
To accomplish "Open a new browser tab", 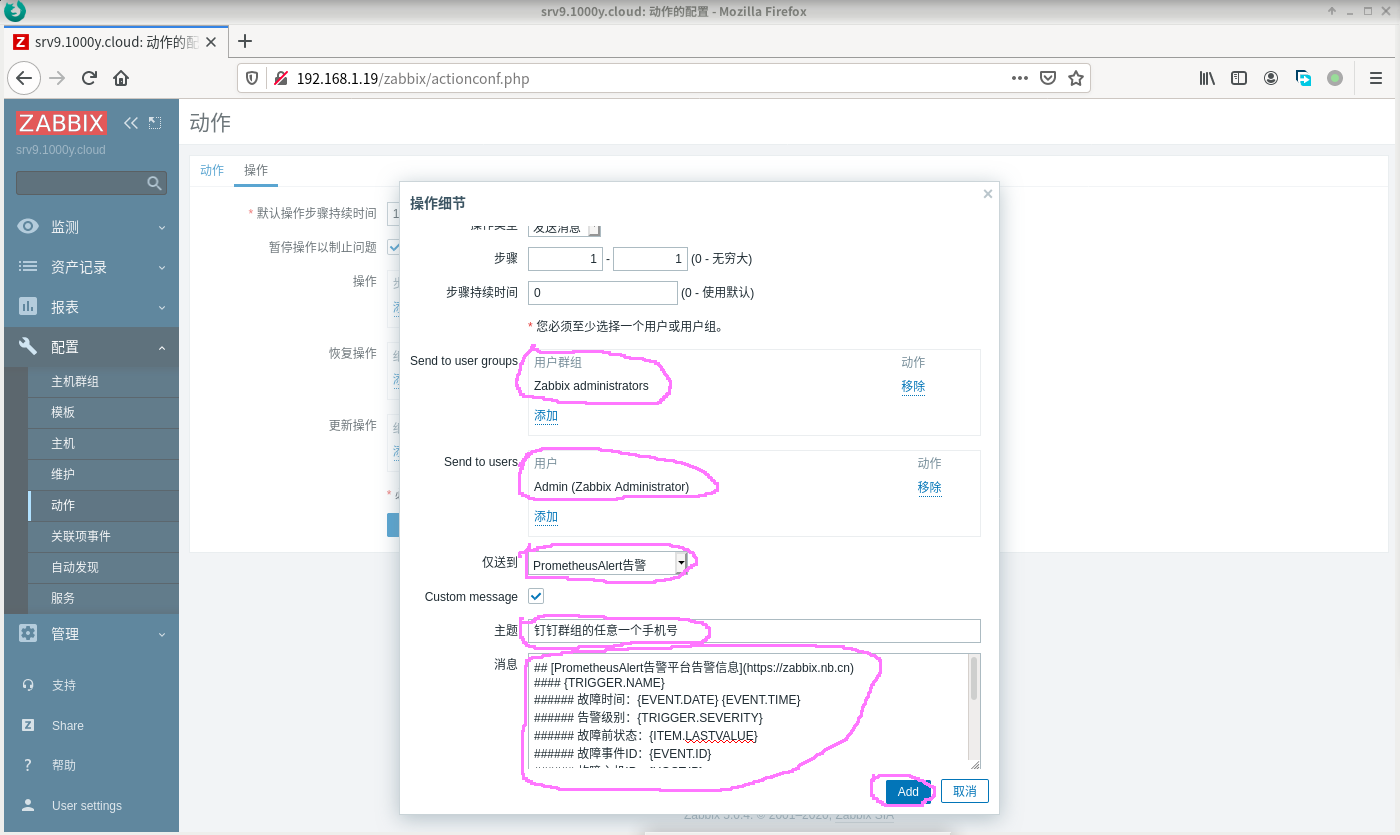I will coord(244,41).
